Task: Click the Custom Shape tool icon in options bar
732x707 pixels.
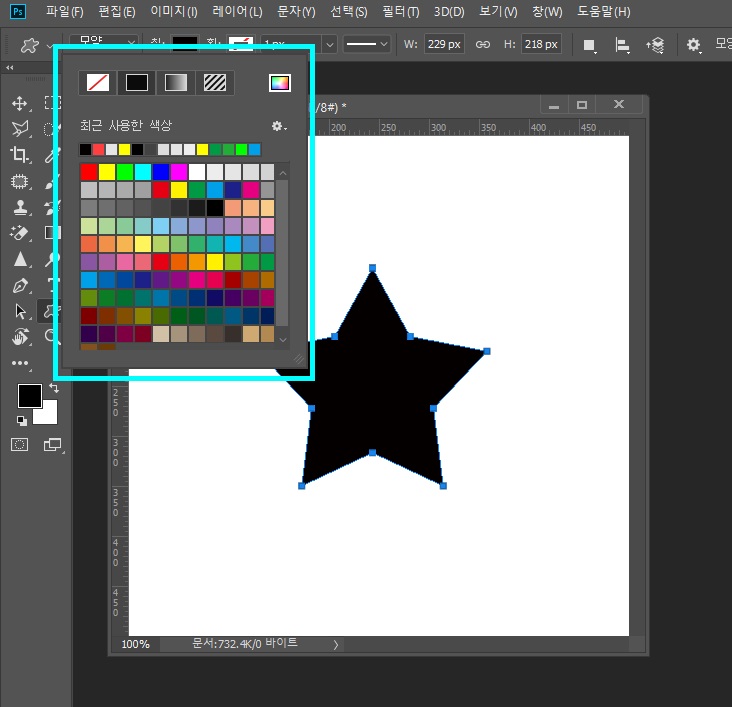Action: (x=29, y=45)
